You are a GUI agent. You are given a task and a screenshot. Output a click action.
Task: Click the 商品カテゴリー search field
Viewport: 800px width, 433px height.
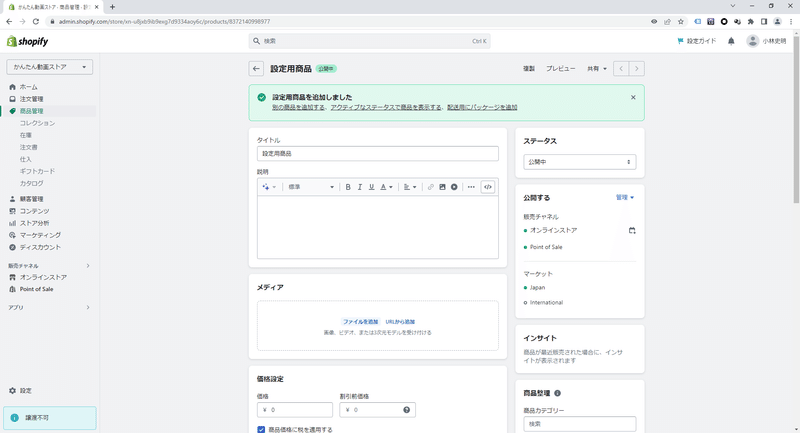coord(580,424)
